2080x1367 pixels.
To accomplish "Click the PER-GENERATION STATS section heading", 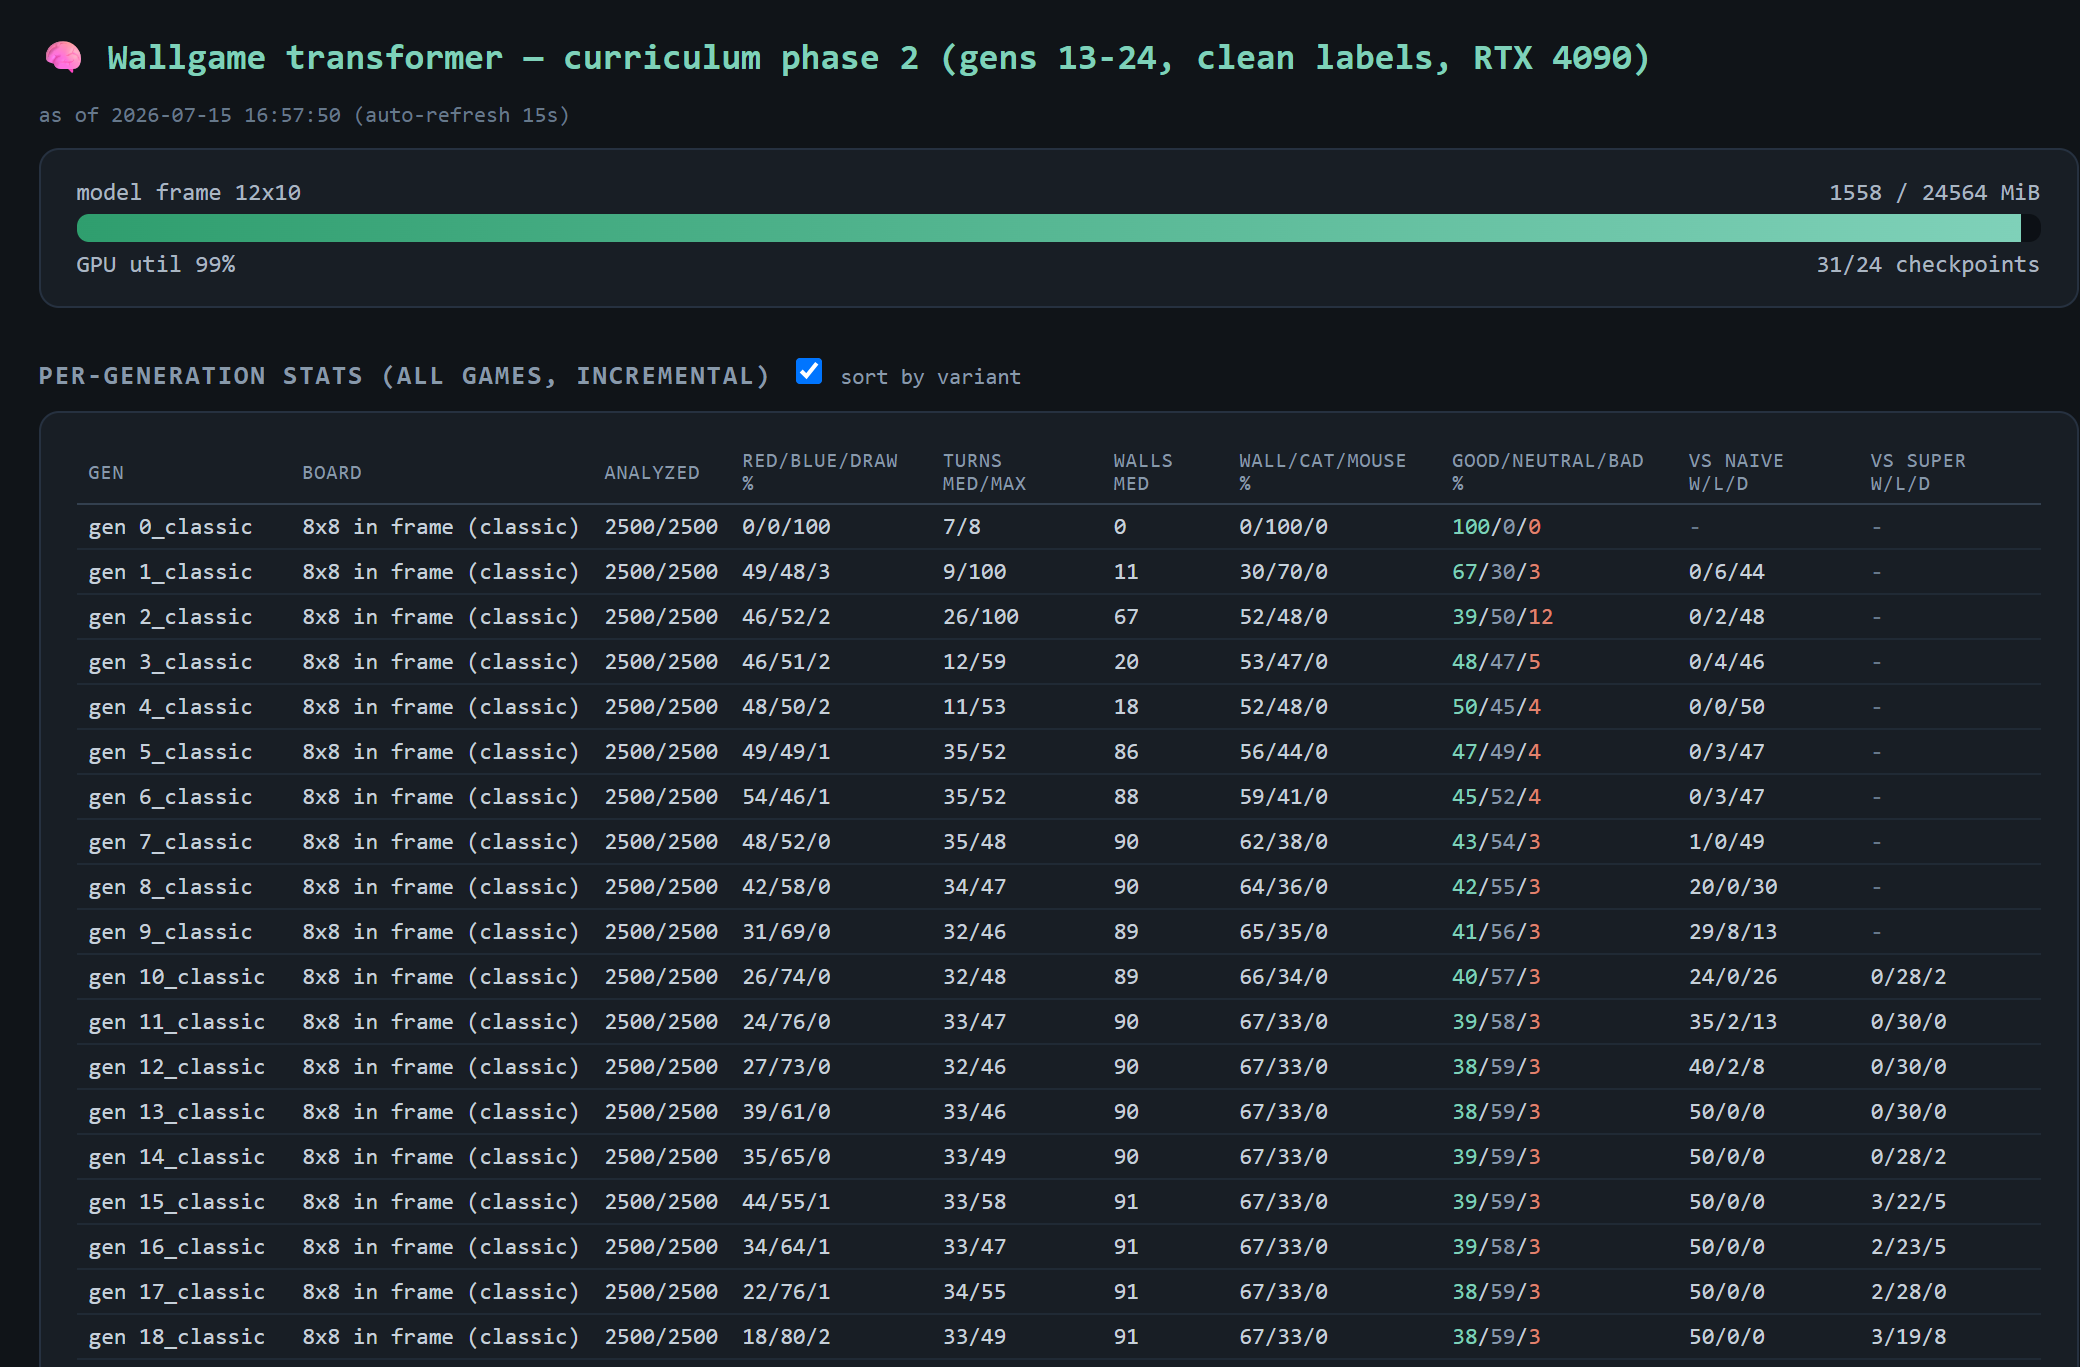I will pos(404,376).
